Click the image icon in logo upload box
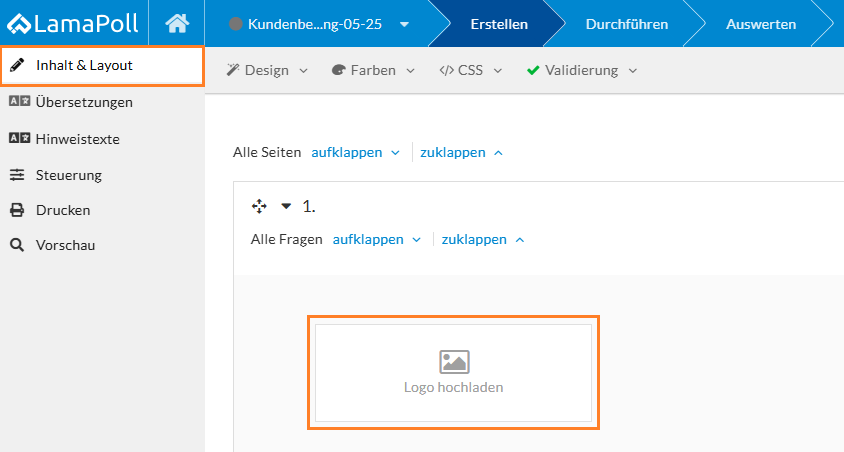Screen dimensions: 844x452 click(454, 362)
